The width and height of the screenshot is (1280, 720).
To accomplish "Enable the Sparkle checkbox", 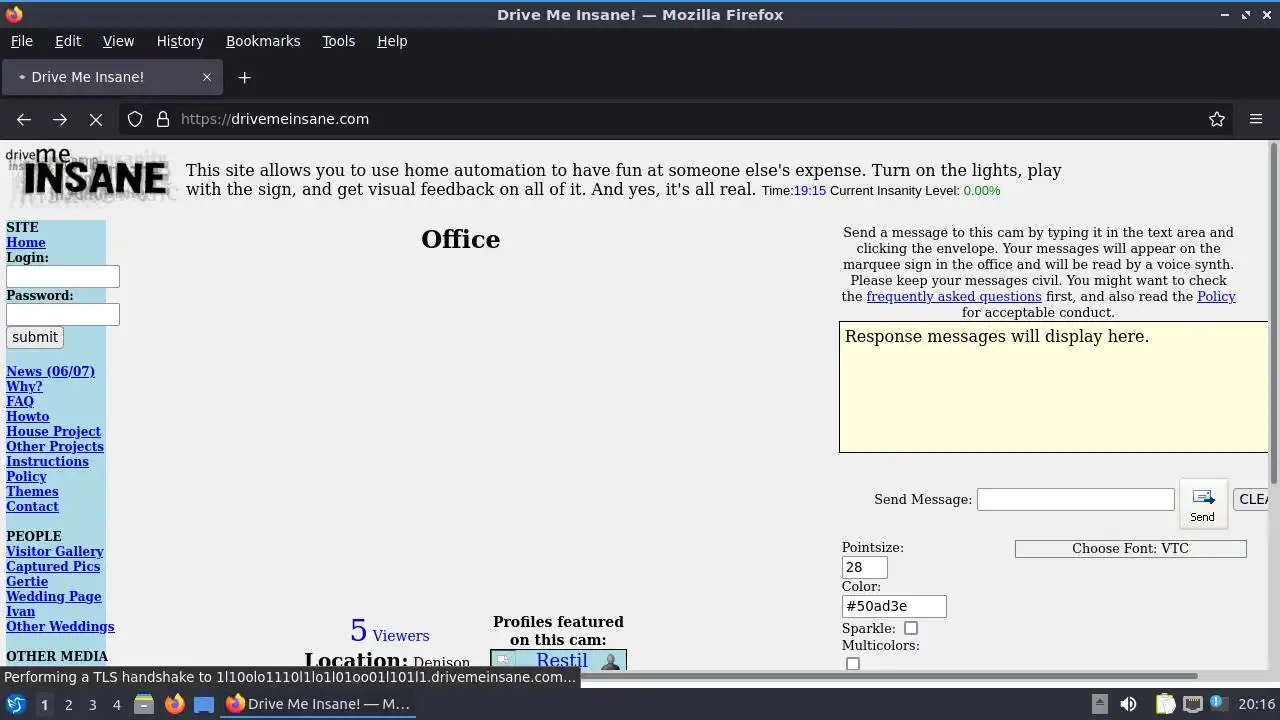I will (911, 628).
